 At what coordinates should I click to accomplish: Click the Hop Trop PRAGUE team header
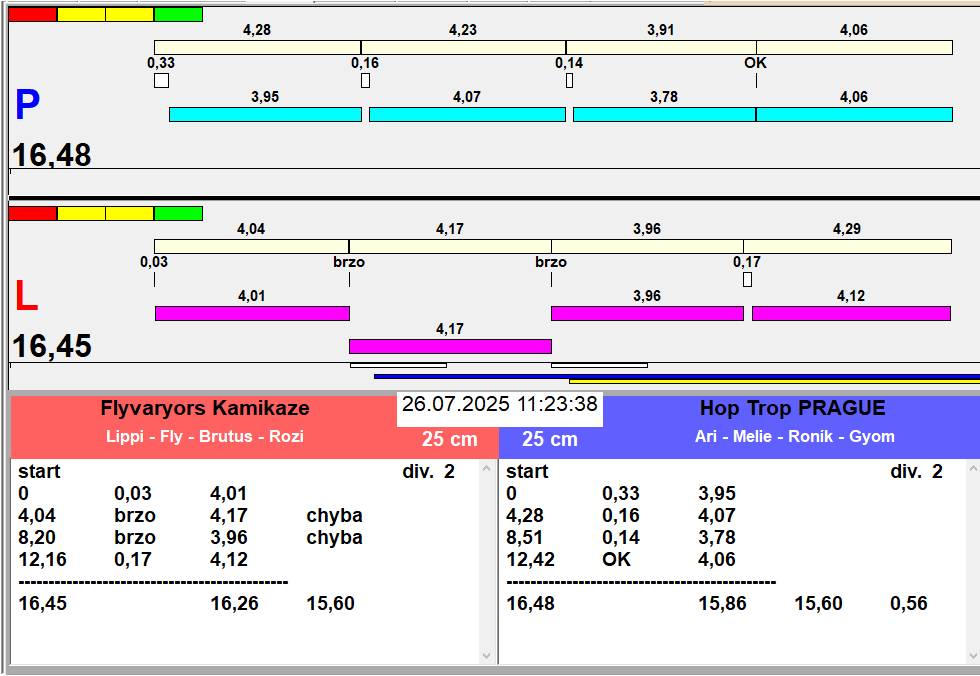point(792,409)
